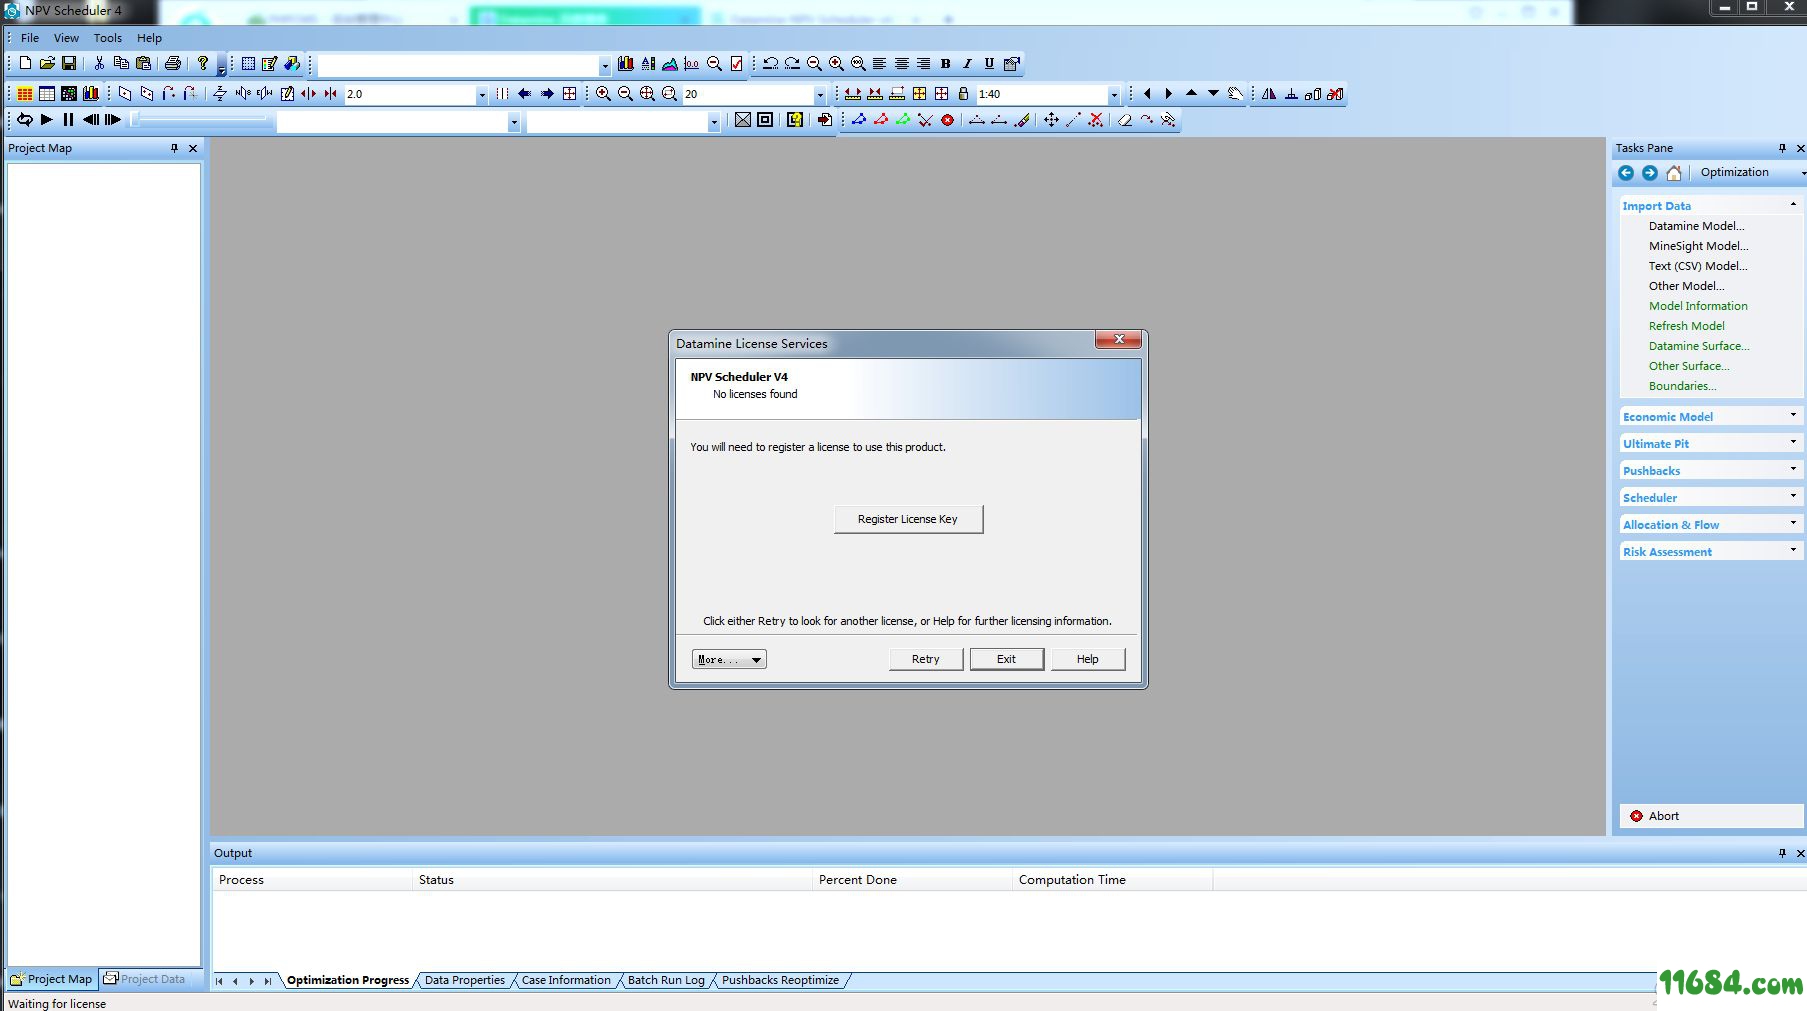Viewport: 1807px width, 1011px height.
Task: Click the Cut scissors icon
Action: pyautogui.click(x=99, y=63)
